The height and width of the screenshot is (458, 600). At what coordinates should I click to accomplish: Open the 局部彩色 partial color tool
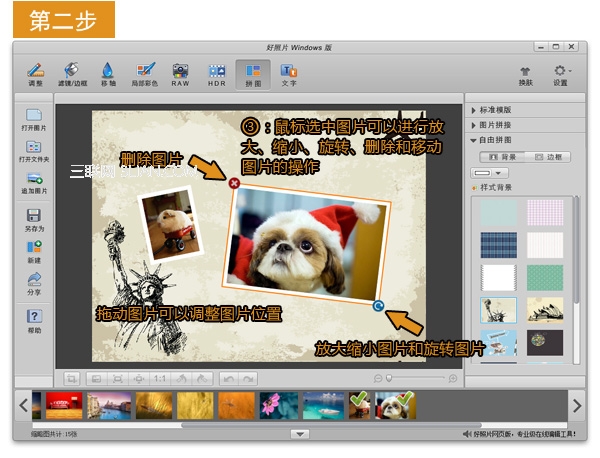pyautogui.click(x=145, y=74)
